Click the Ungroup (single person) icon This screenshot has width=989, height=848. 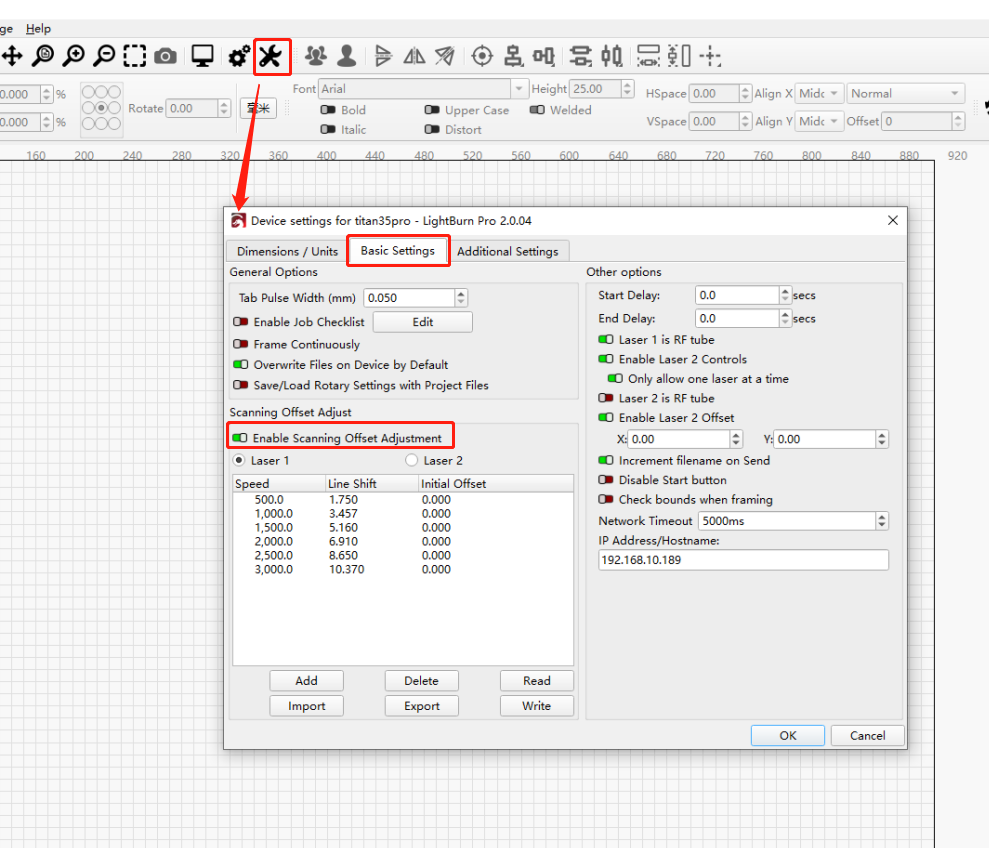pos(346,56)
